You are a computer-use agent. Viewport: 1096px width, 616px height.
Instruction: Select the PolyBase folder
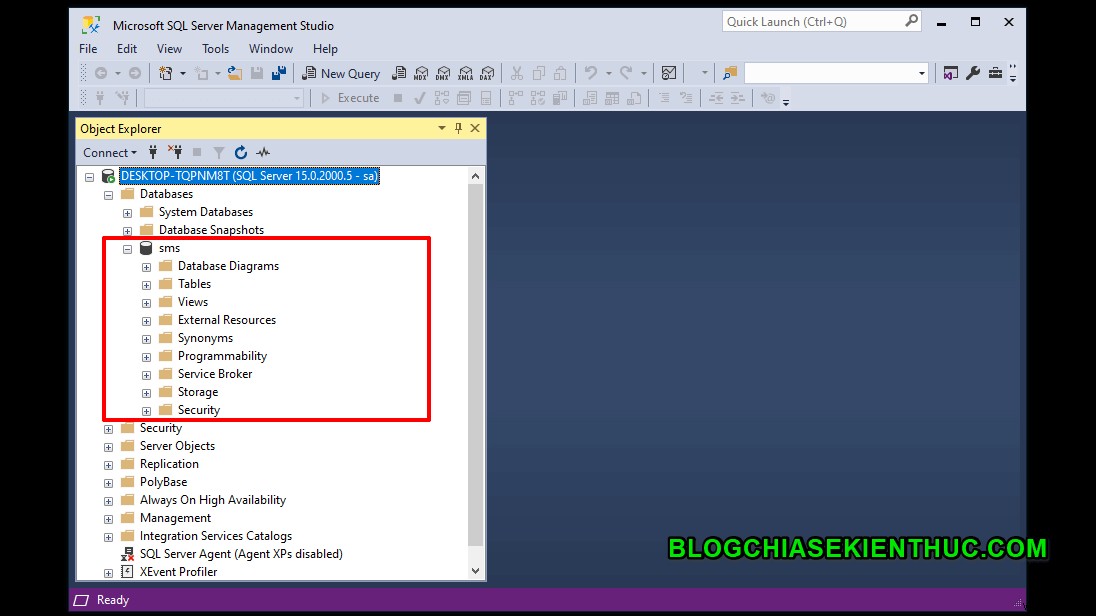pos(164,482)
